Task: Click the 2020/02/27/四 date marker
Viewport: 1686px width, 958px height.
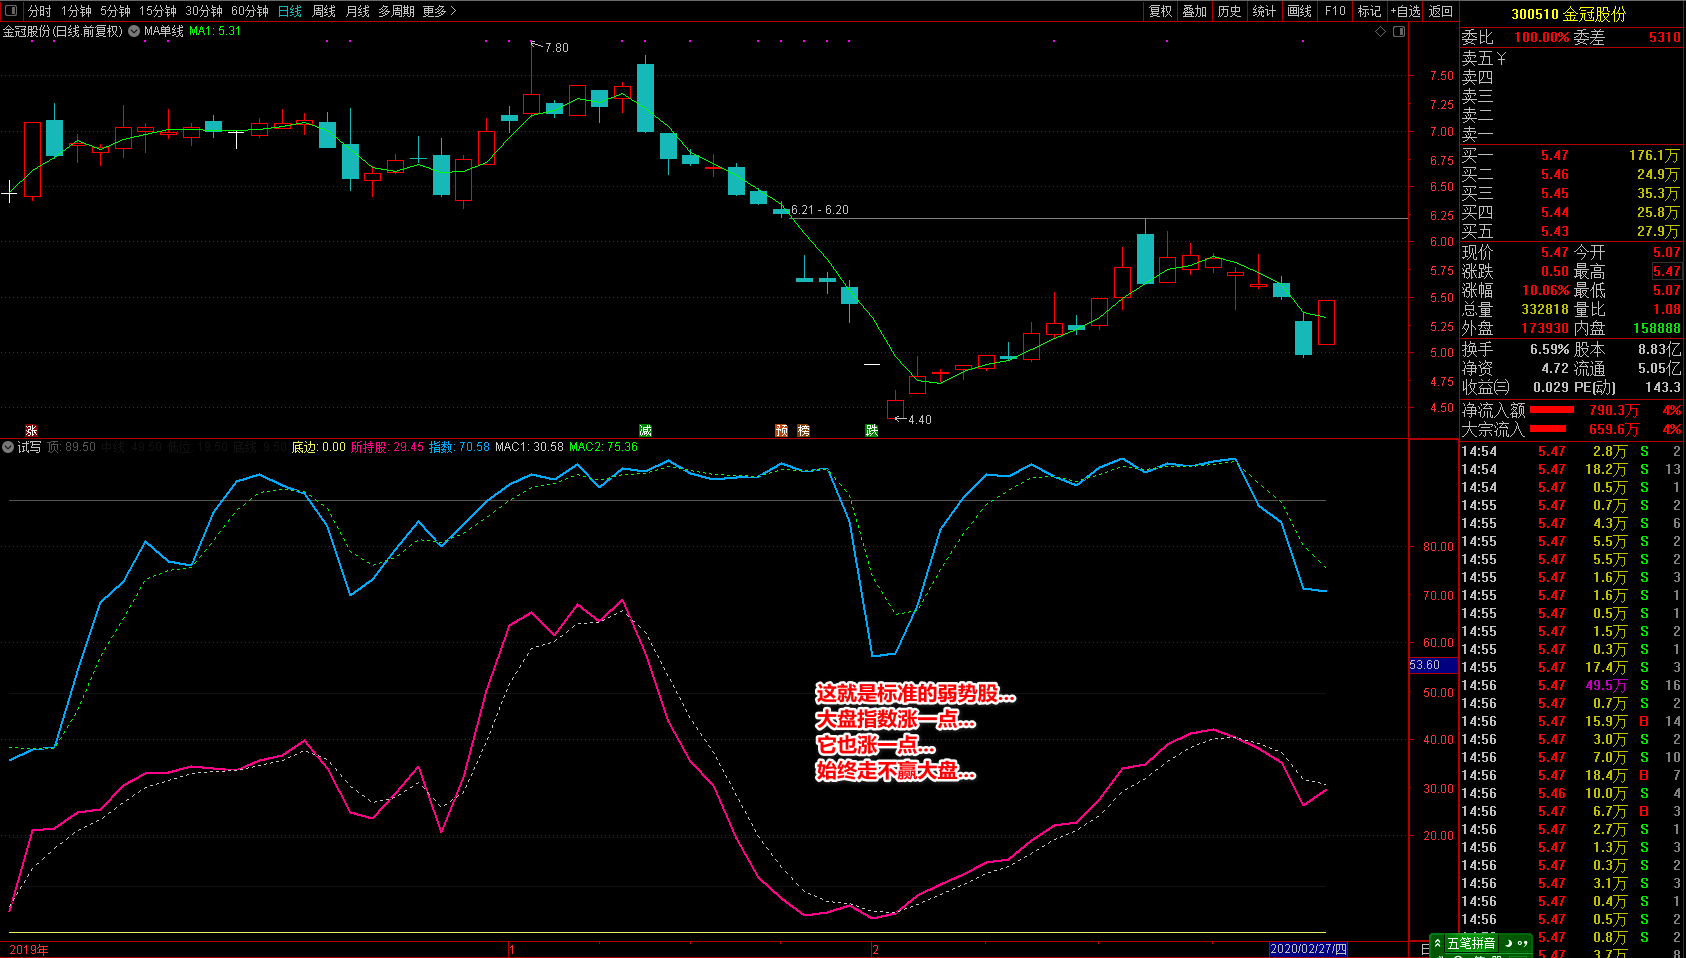Action: point(1308,949)
